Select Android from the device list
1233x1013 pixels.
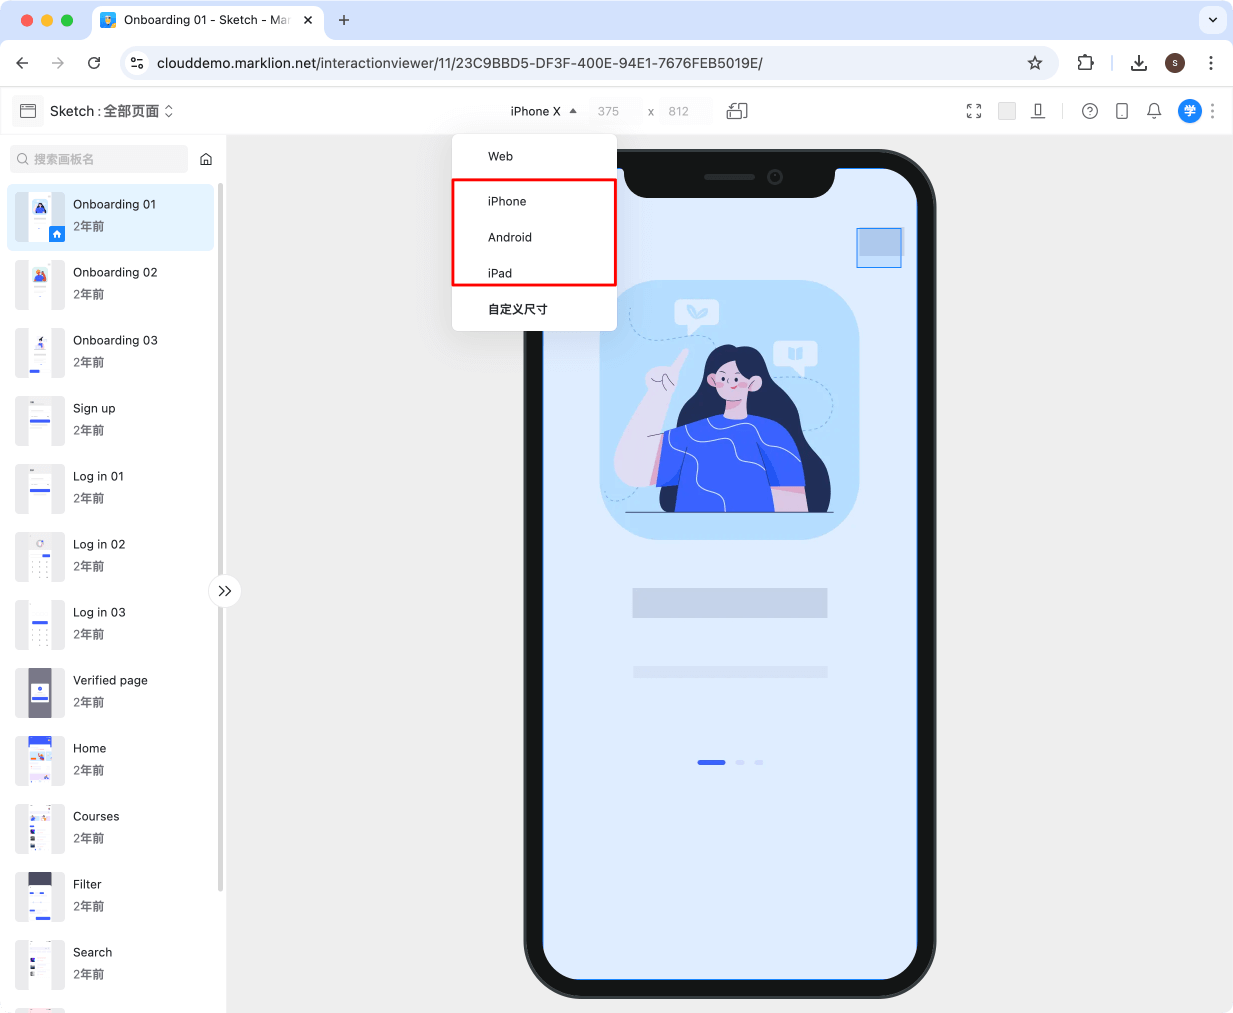click(509, 237)
